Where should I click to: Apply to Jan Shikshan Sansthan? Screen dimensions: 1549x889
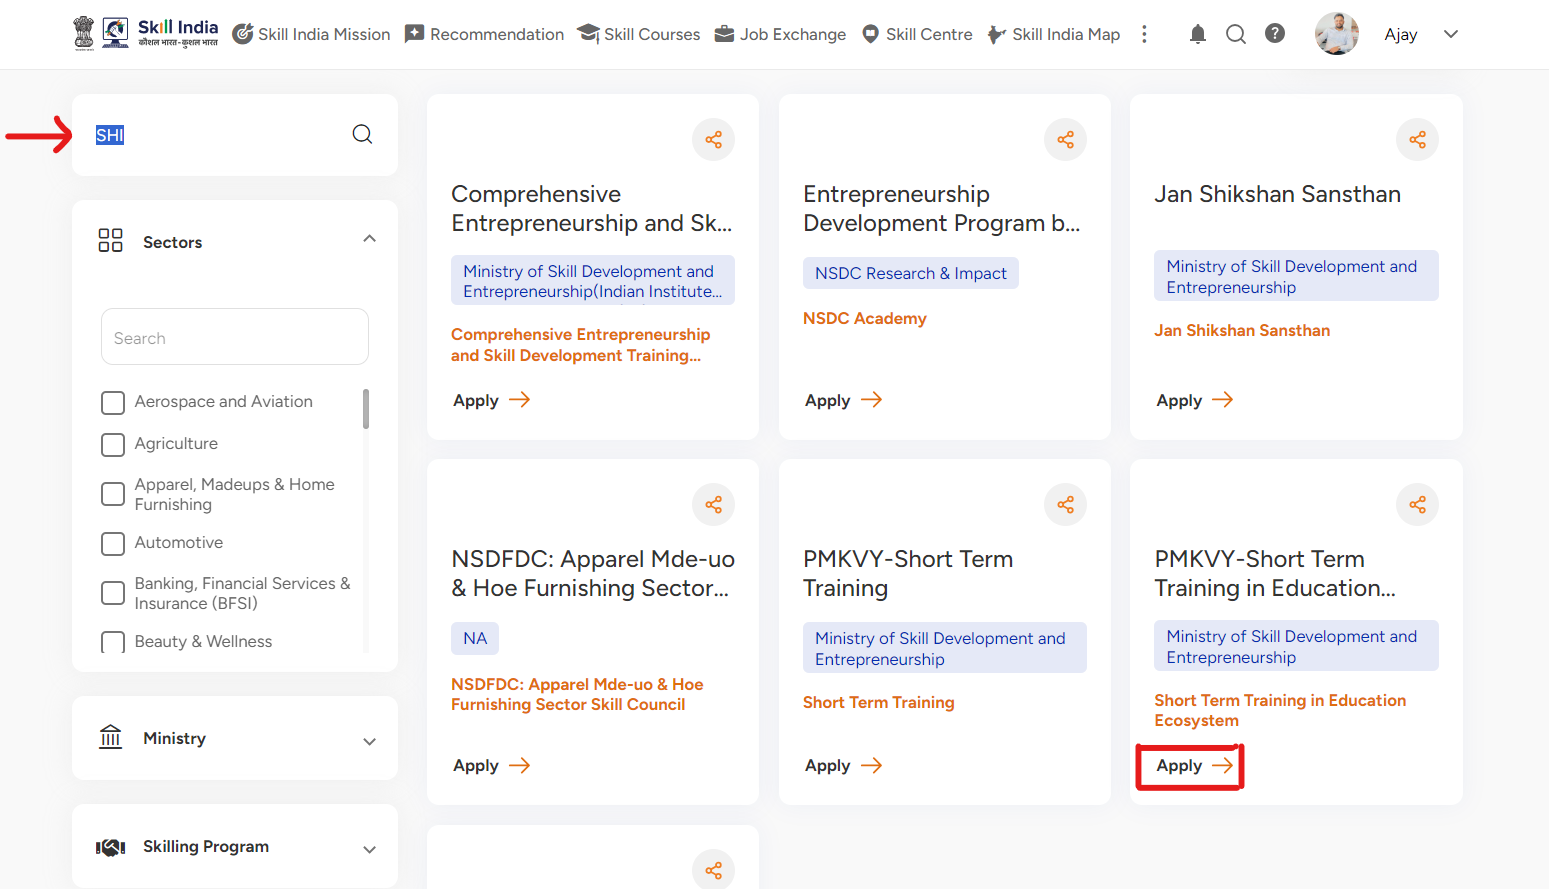click(1194, 400)
